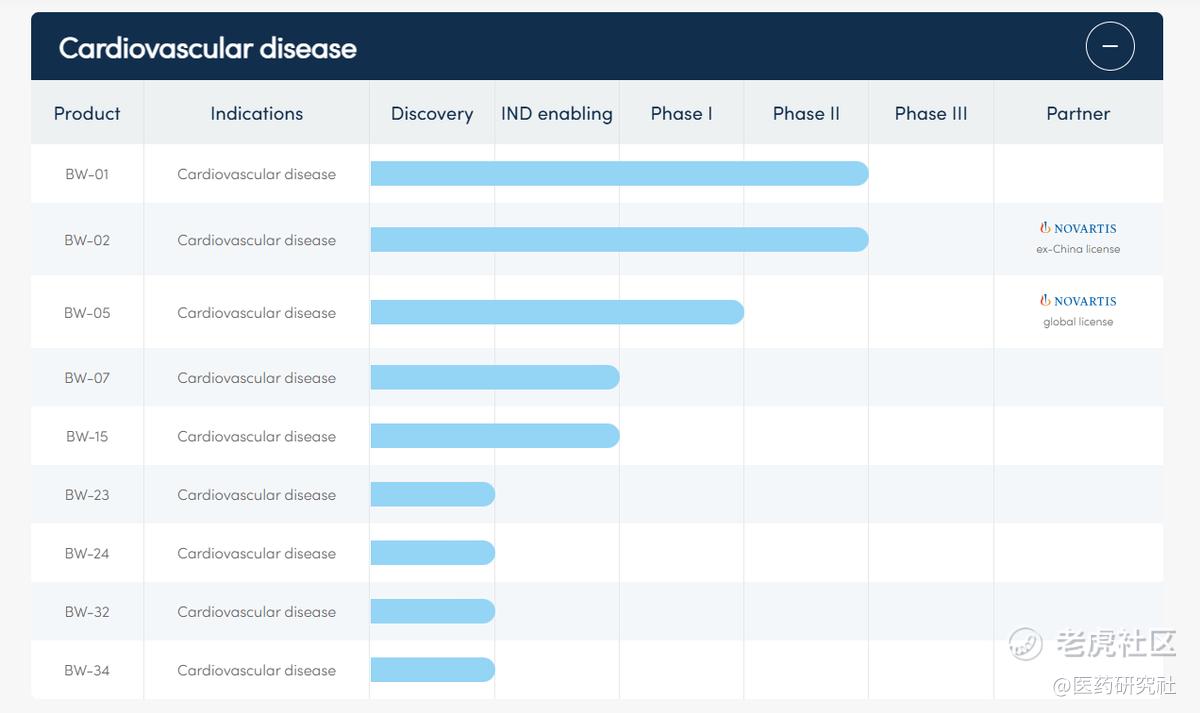1200x713 pixels.
Task: Click the Phase III column header
Action: (931, 113)
